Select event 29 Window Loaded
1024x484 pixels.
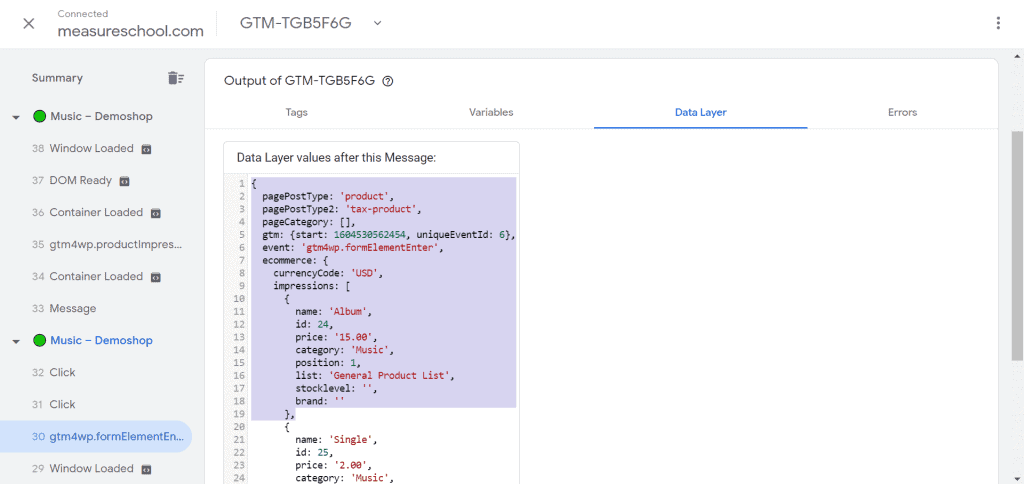coord(82,468)
